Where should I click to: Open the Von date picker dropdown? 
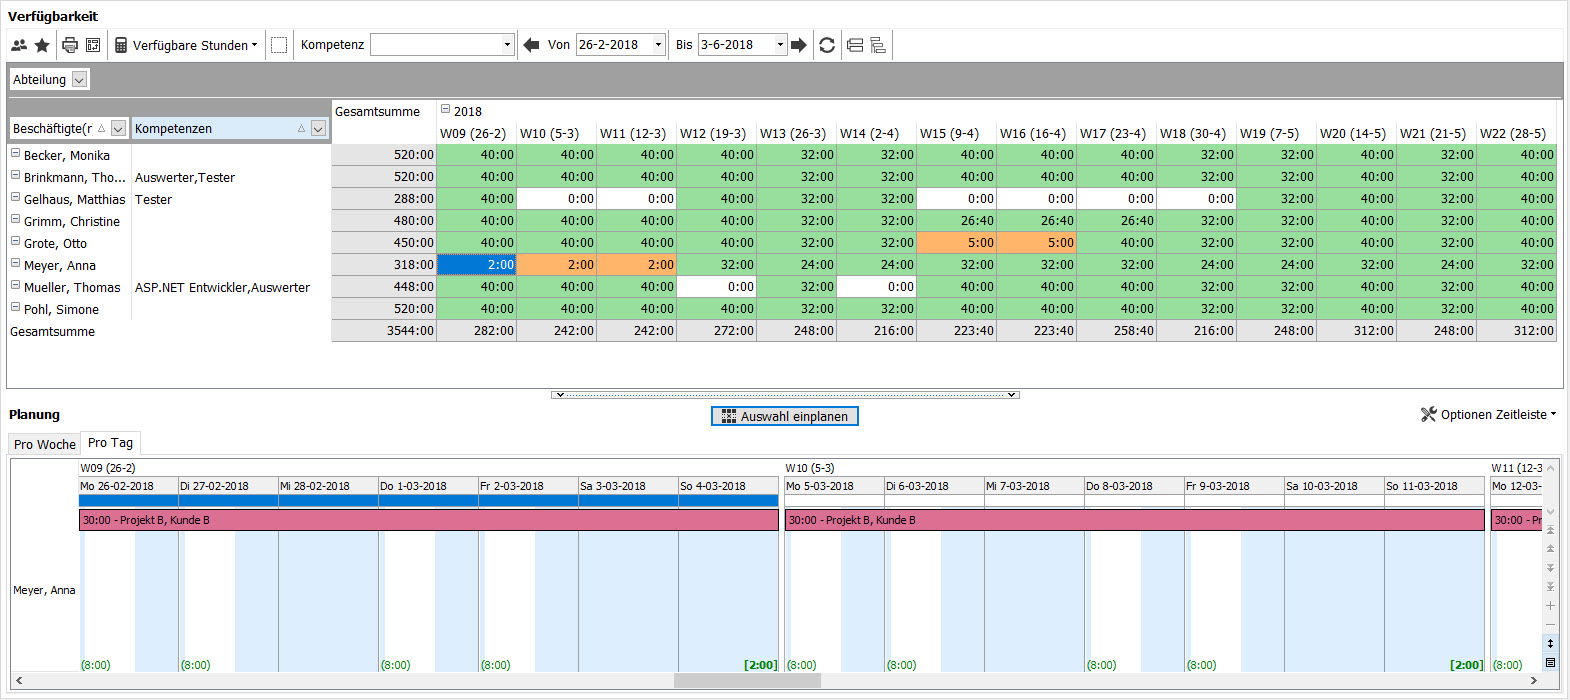(658, 45)
